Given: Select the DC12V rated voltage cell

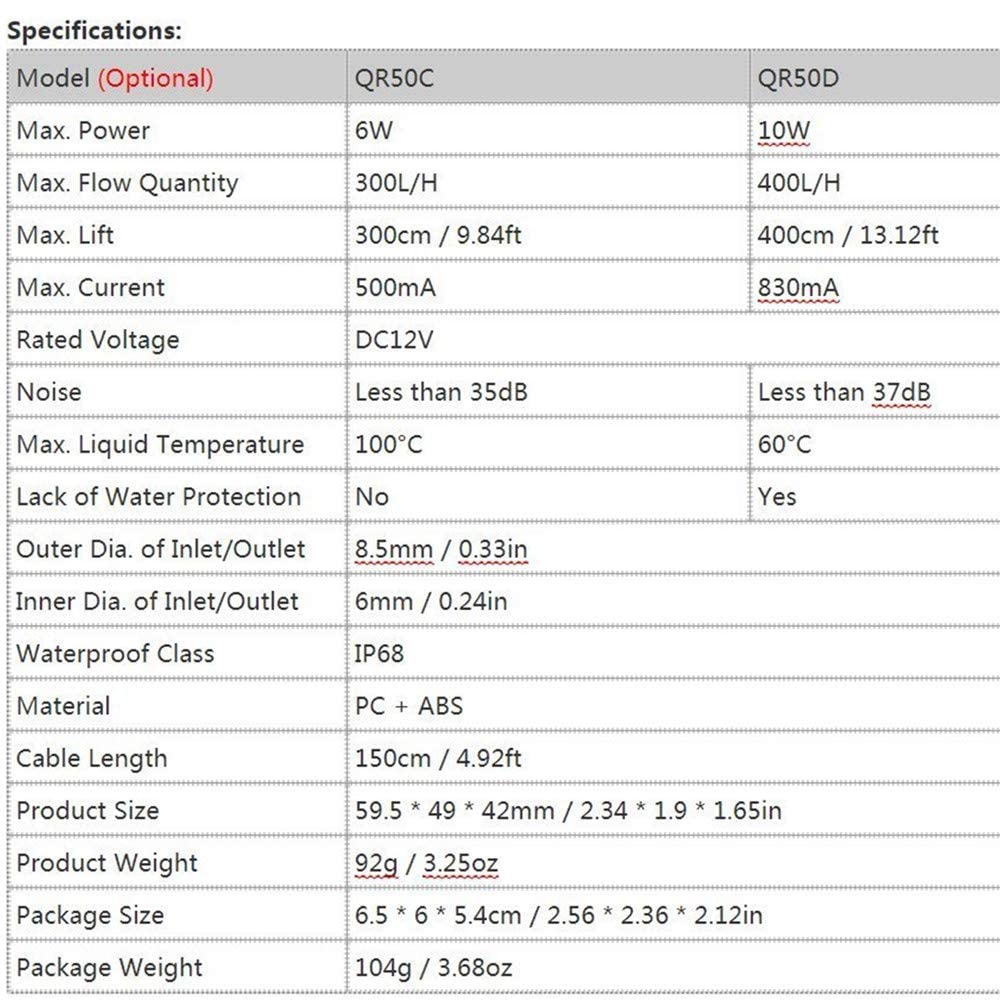Looking at the screenshot, I should pos(394,340).
